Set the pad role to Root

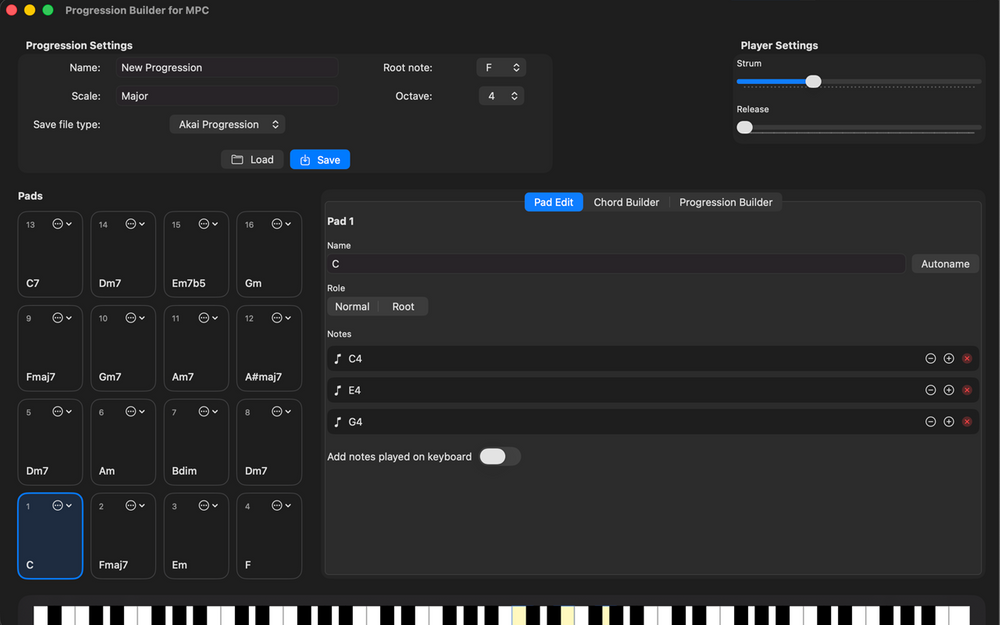point(403,307)
